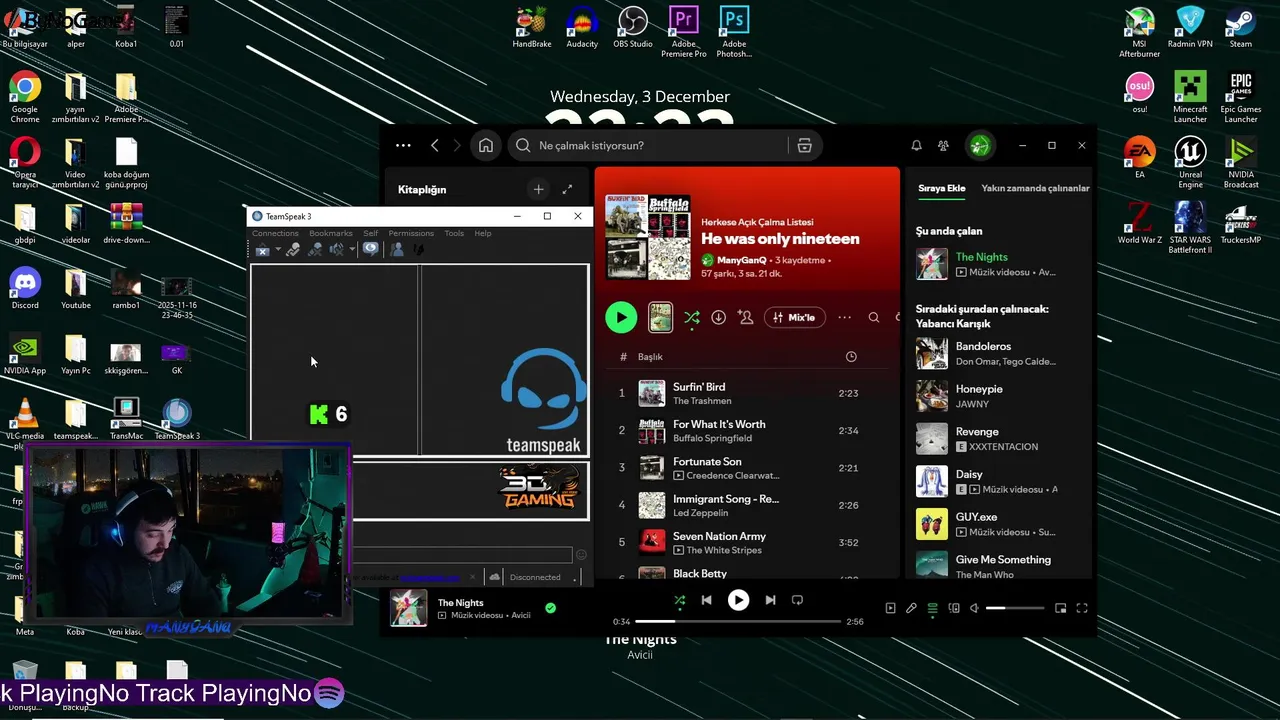Toggle connect to a device panel
This screenshot has width=1280, height=720.
coord(953,608)
